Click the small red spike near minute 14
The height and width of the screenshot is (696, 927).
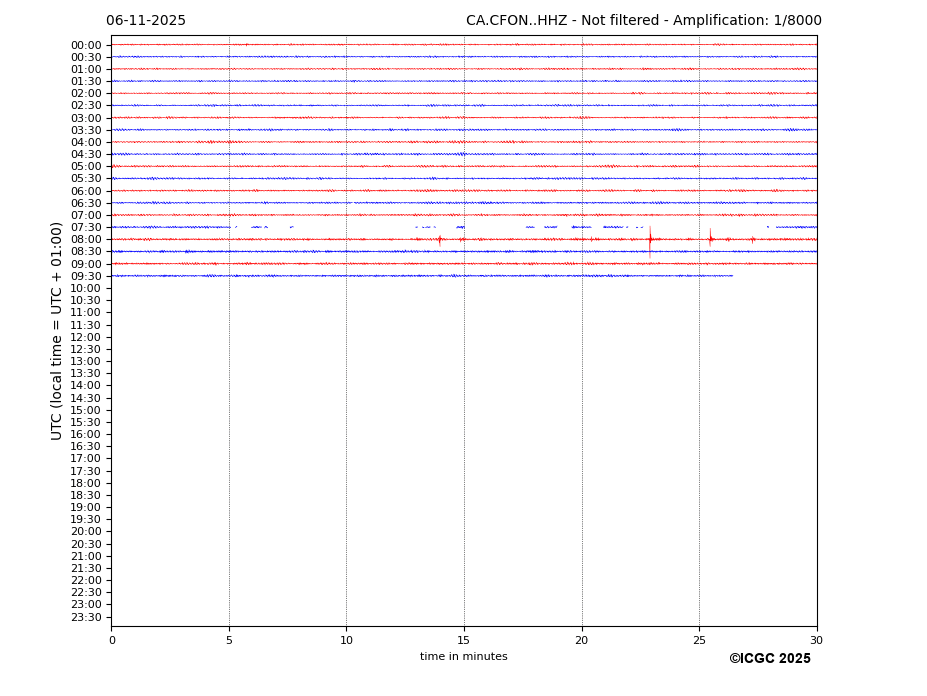click(439, 239)
